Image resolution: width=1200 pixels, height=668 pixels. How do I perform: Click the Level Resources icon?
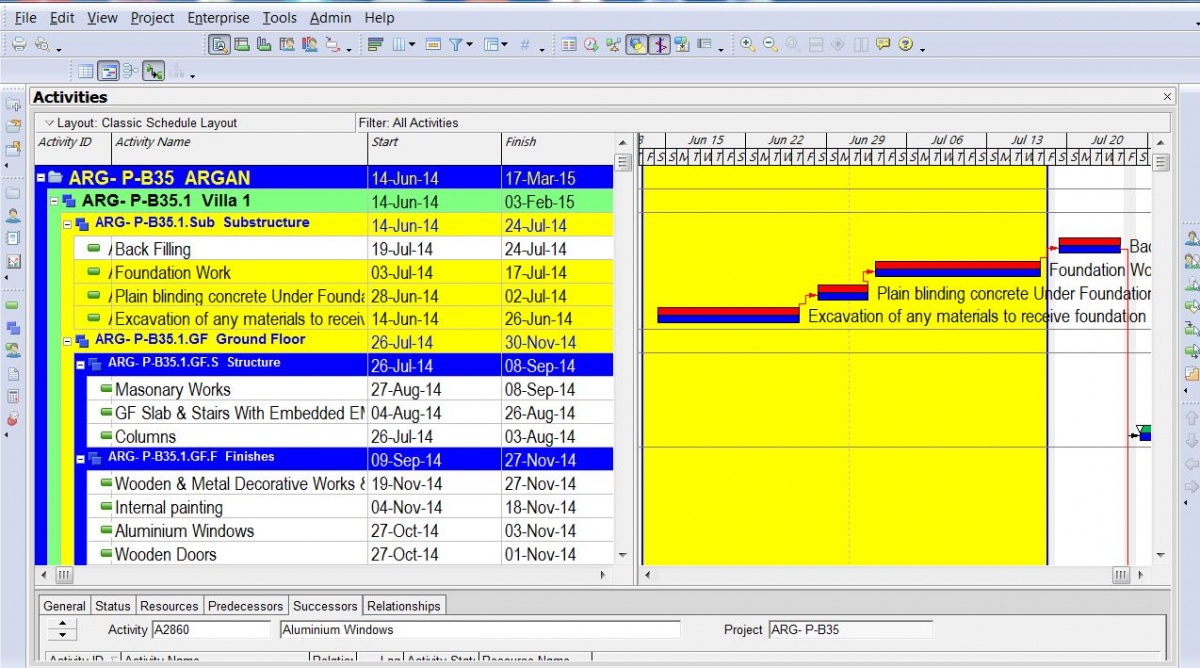coord(613,44)
